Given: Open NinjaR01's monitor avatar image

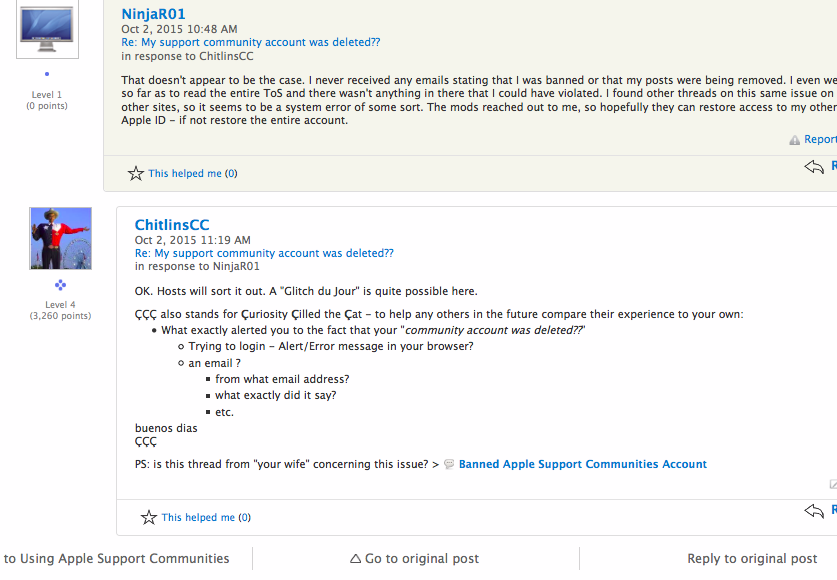Looking at the screenshot, I should pos(47,29).
